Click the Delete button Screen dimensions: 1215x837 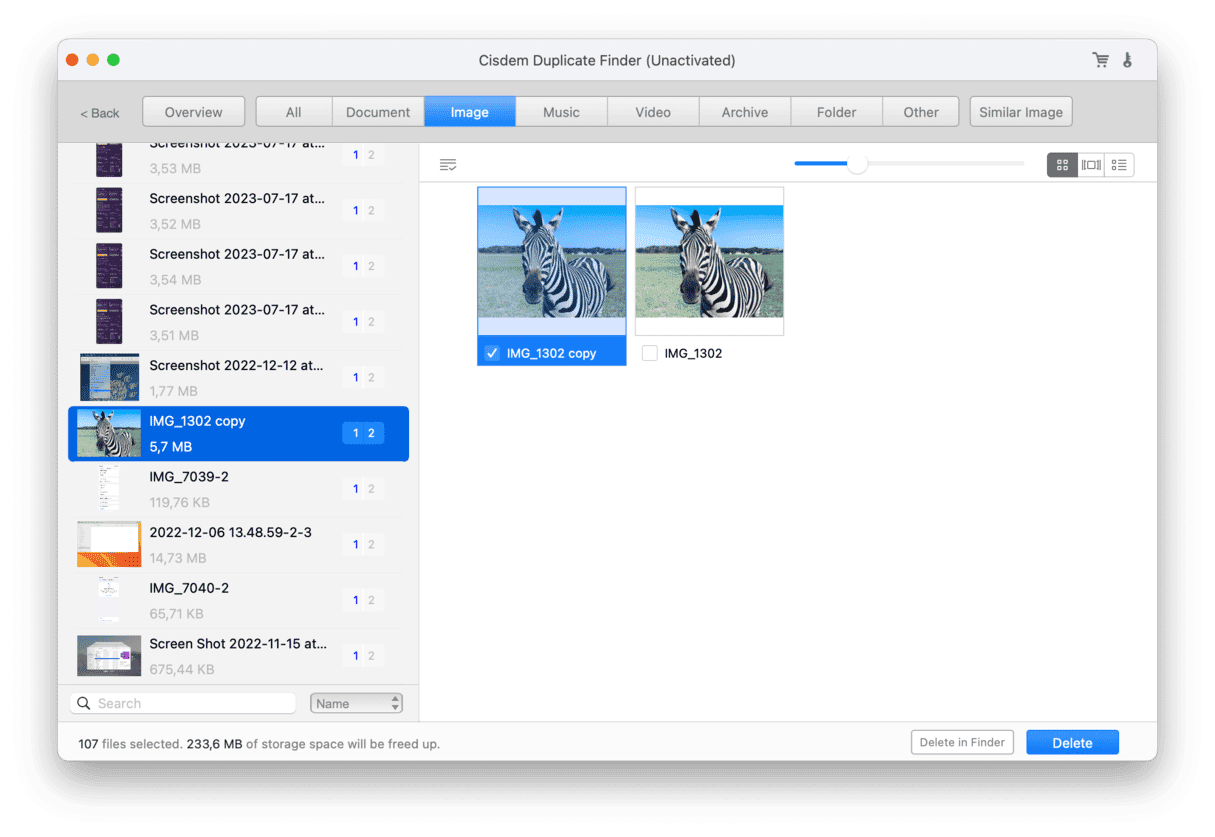pyautogui.click(x=1072, y=742)
